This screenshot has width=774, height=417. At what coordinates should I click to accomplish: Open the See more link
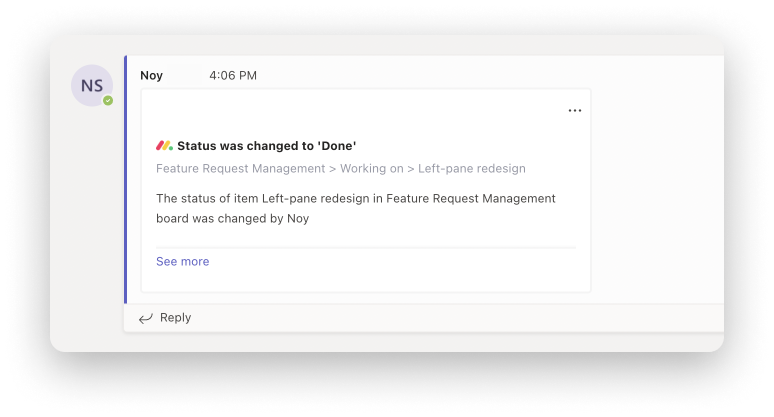[183, 262]
